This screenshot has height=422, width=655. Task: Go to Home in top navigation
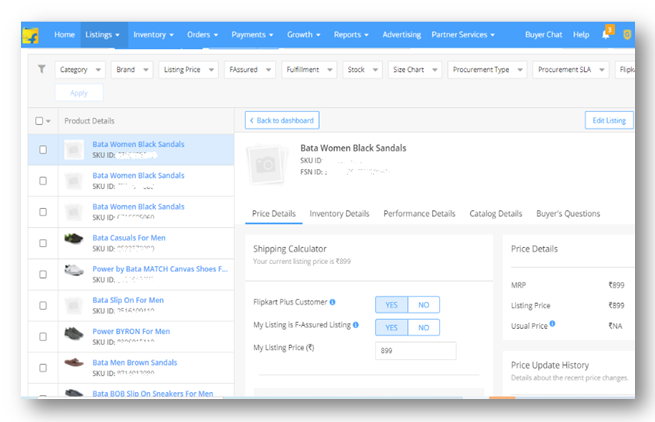click(64, 35)
